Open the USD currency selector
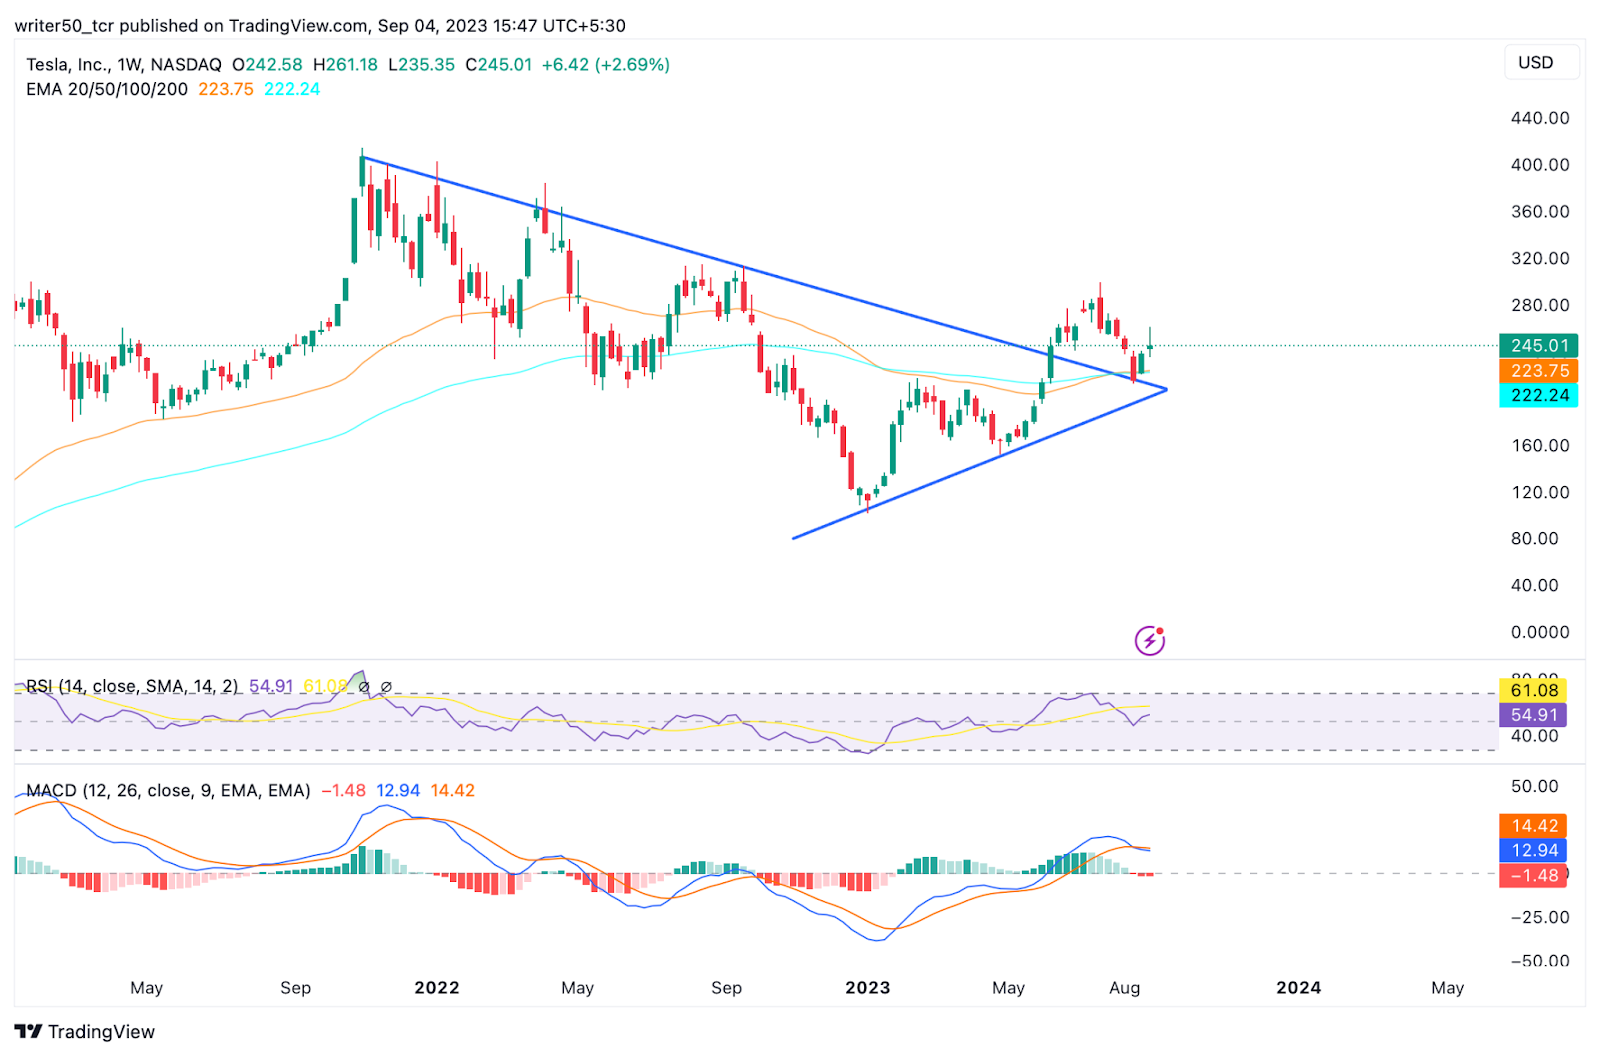The height and width of the screenshot is (1057, 1600). [x=1542, y=62]
